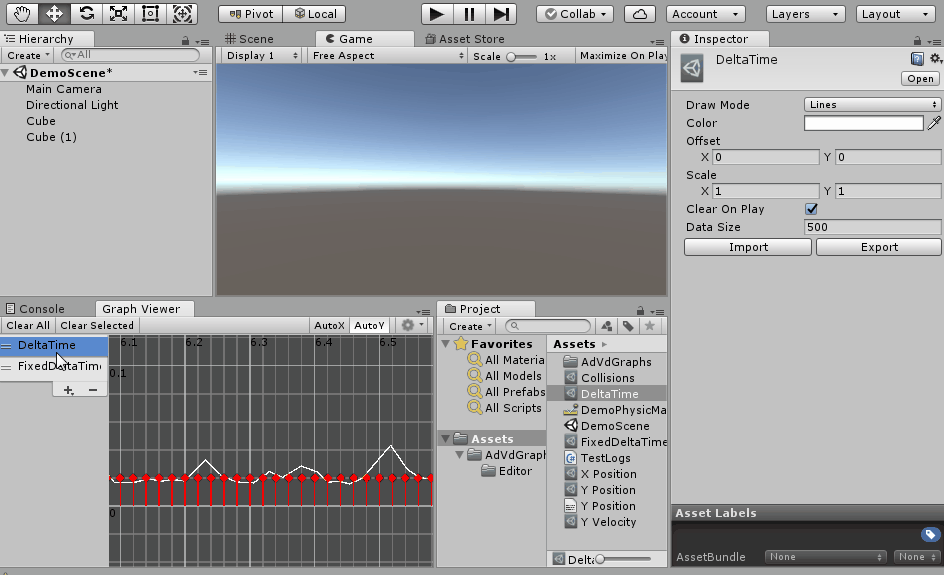Select the DemoScene asset

coord(615,426)
